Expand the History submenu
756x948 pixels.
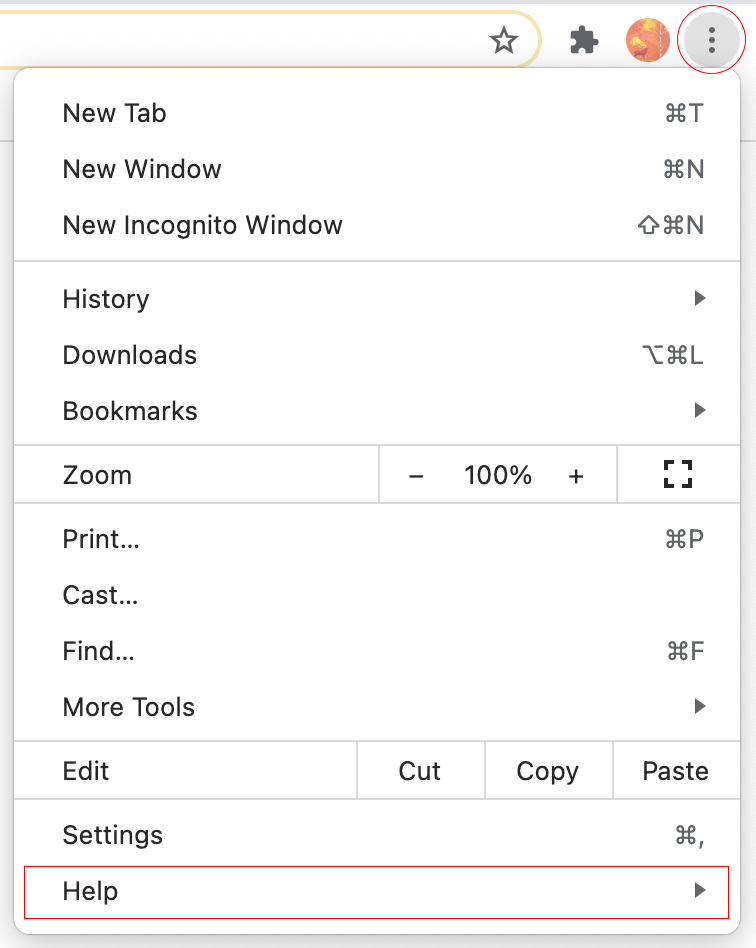tap(377, 298)
